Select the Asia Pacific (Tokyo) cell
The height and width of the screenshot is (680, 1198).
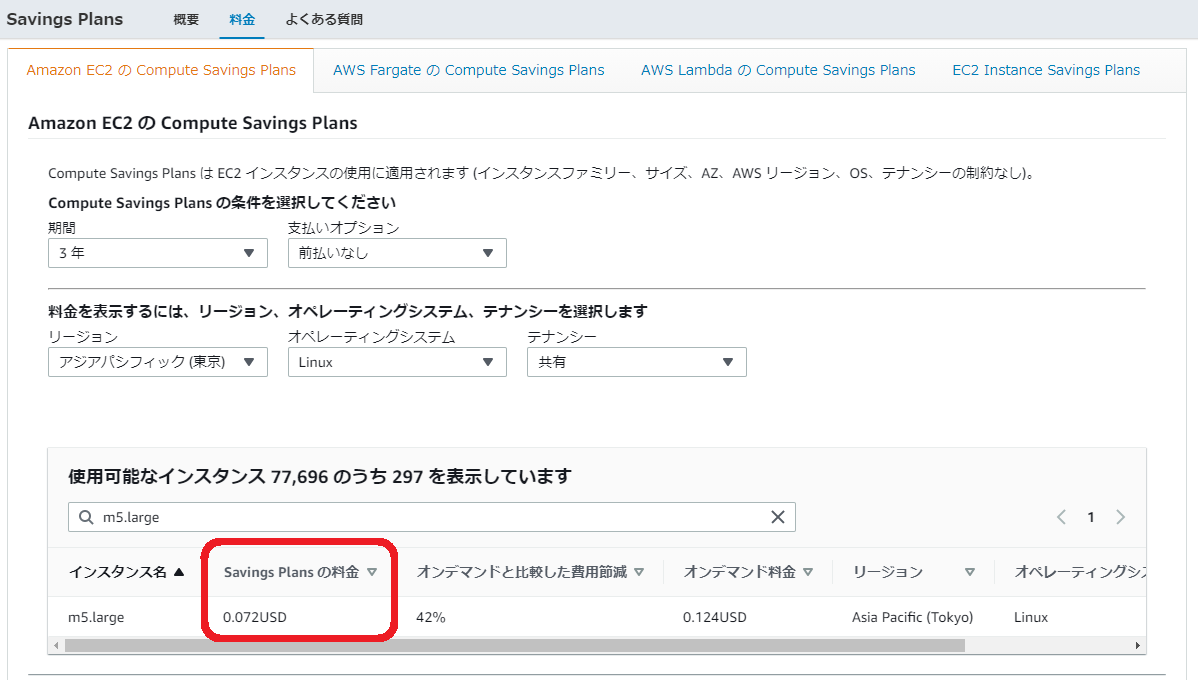(913, 617)
